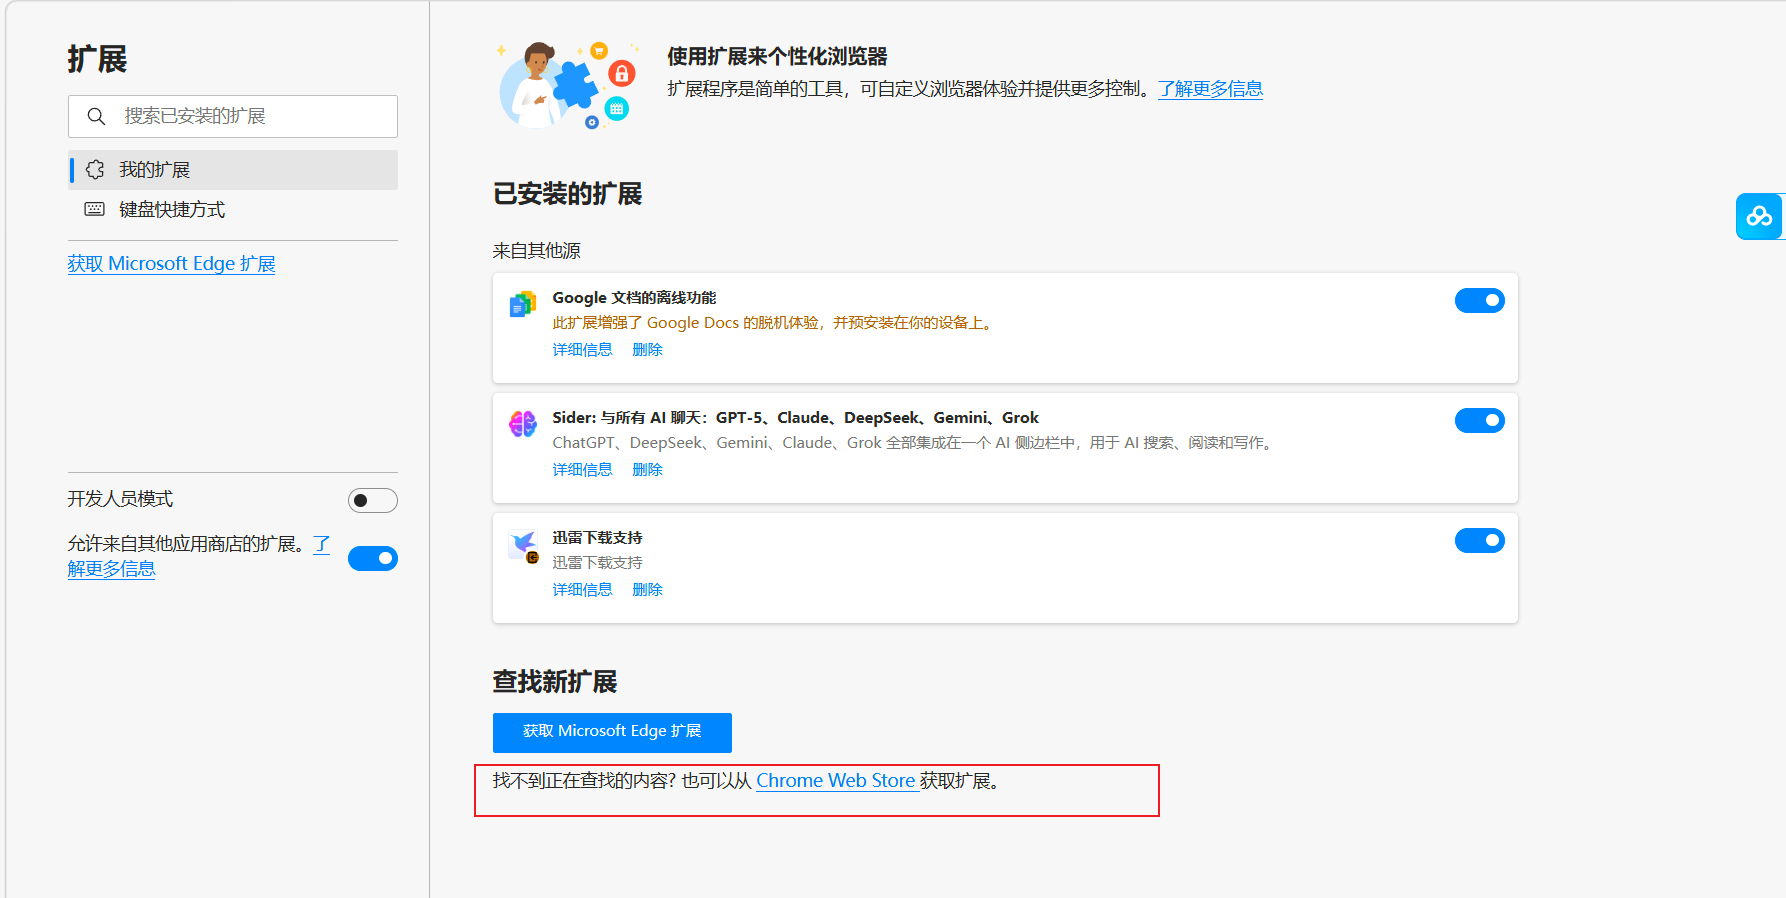Click 删除 for Google 文档的离线功能
This screenshot has height=898, width=1786.
tap(647, 350)
